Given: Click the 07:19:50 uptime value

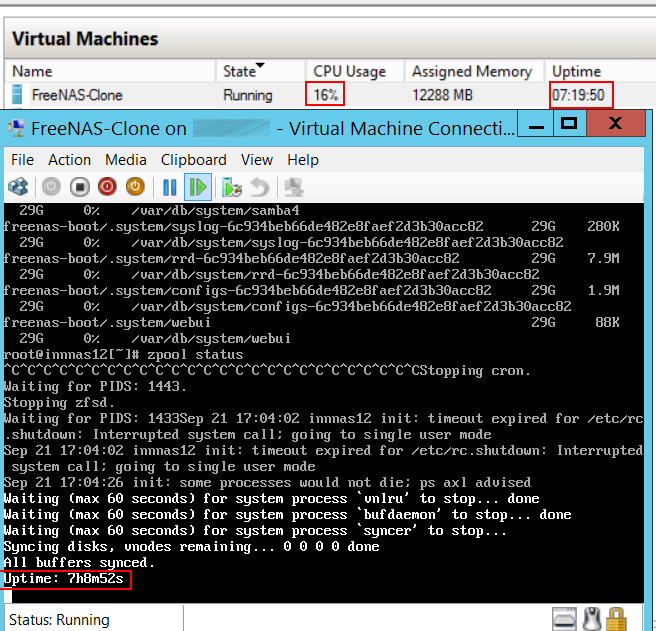Looking at the screenshot, I should pyautogui.click(x=578, y=95).
